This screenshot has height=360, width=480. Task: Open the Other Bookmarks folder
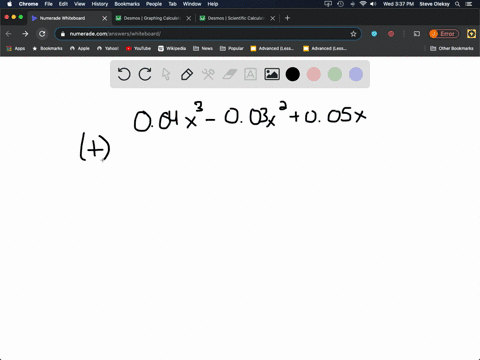[452, 48]
